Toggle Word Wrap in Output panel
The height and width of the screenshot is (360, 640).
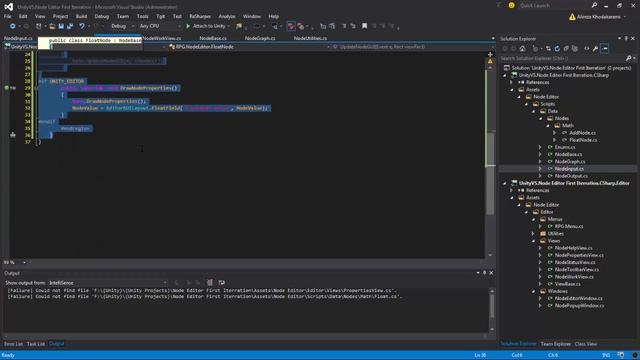[x=222, y=282]
